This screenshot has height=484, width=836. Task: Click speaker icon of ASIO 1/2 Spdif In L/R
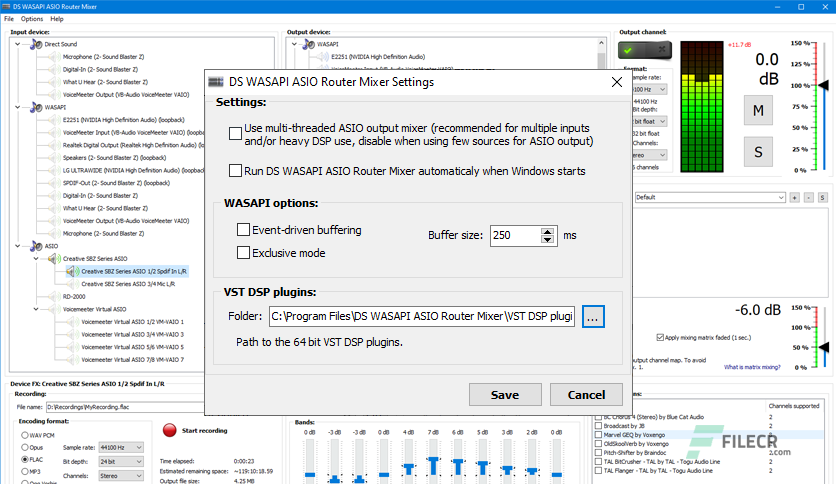73,271
